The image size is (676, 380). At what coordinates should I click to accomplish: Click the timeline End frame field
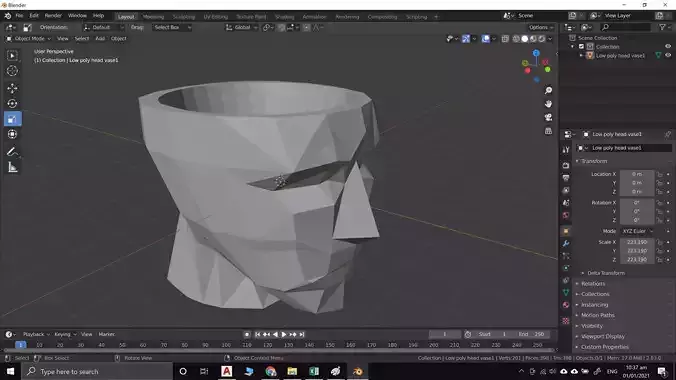532,334
